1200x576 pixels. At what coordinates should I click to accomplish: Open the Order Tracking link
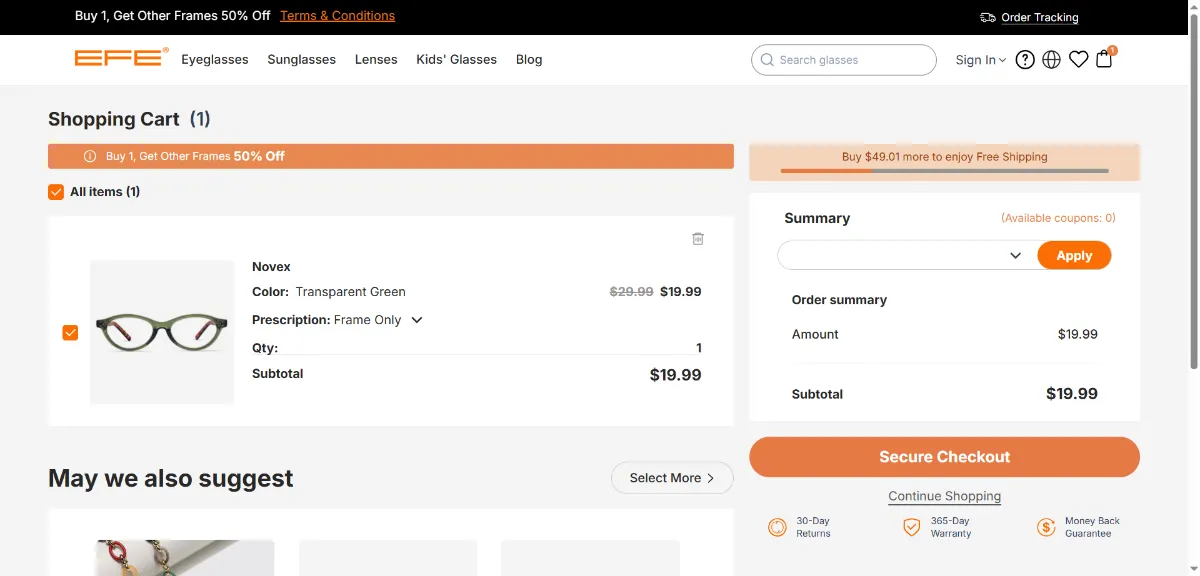pos(1040,17)
